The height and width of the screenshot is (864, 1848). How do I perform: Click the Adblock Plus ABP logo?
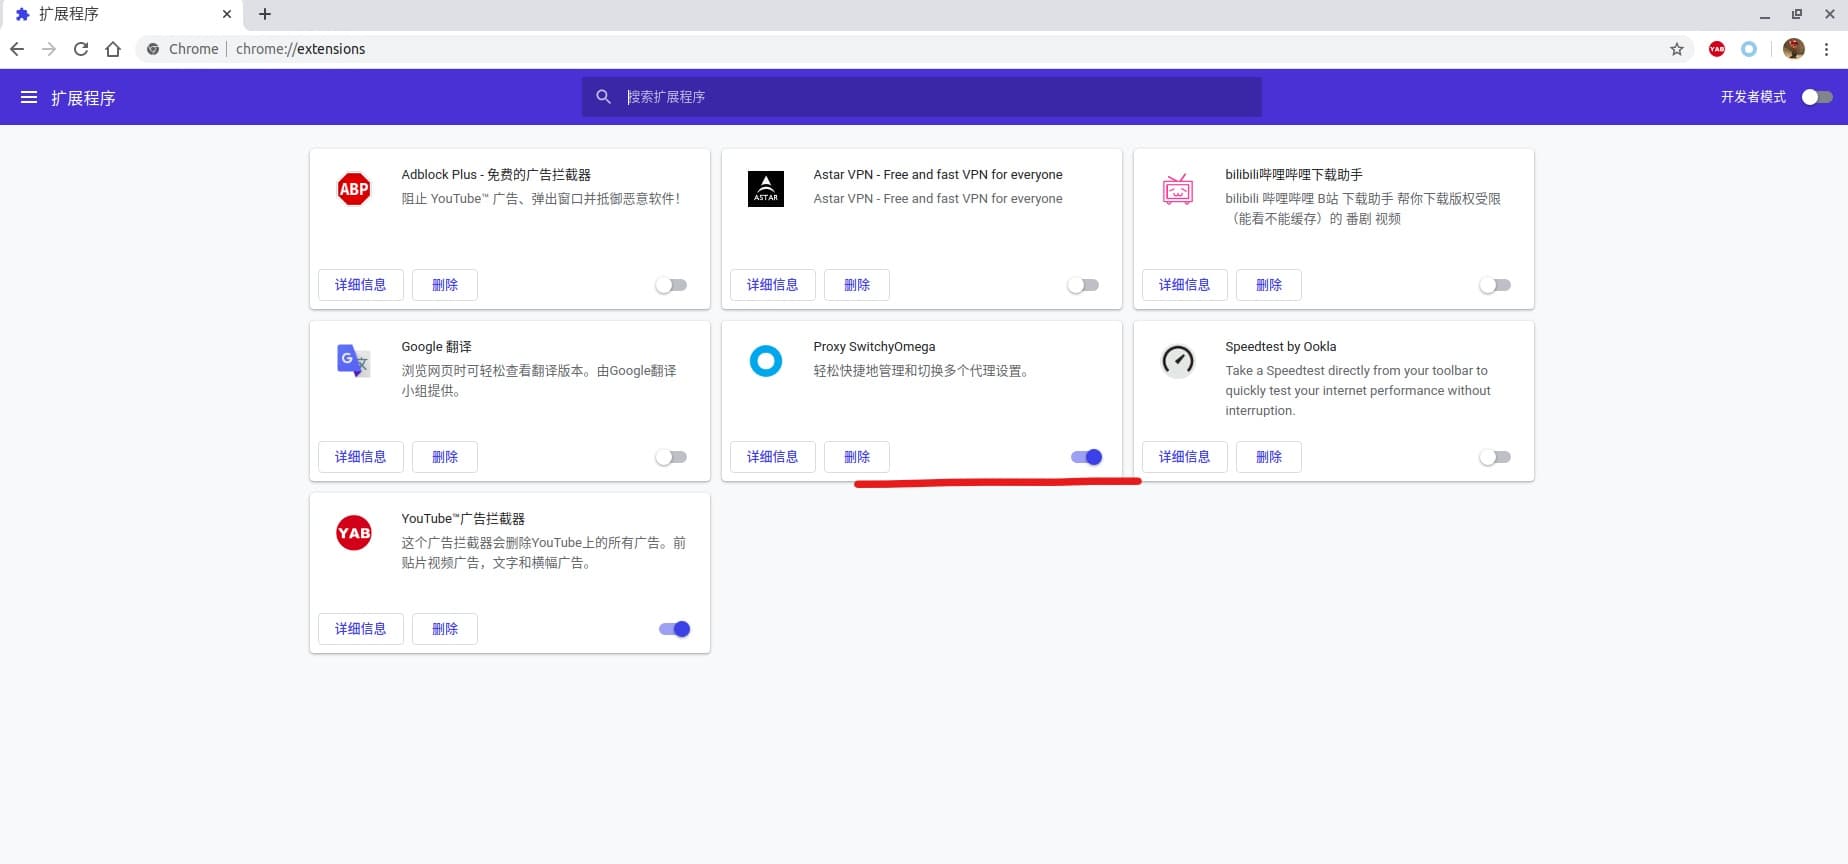pos(354,189)
